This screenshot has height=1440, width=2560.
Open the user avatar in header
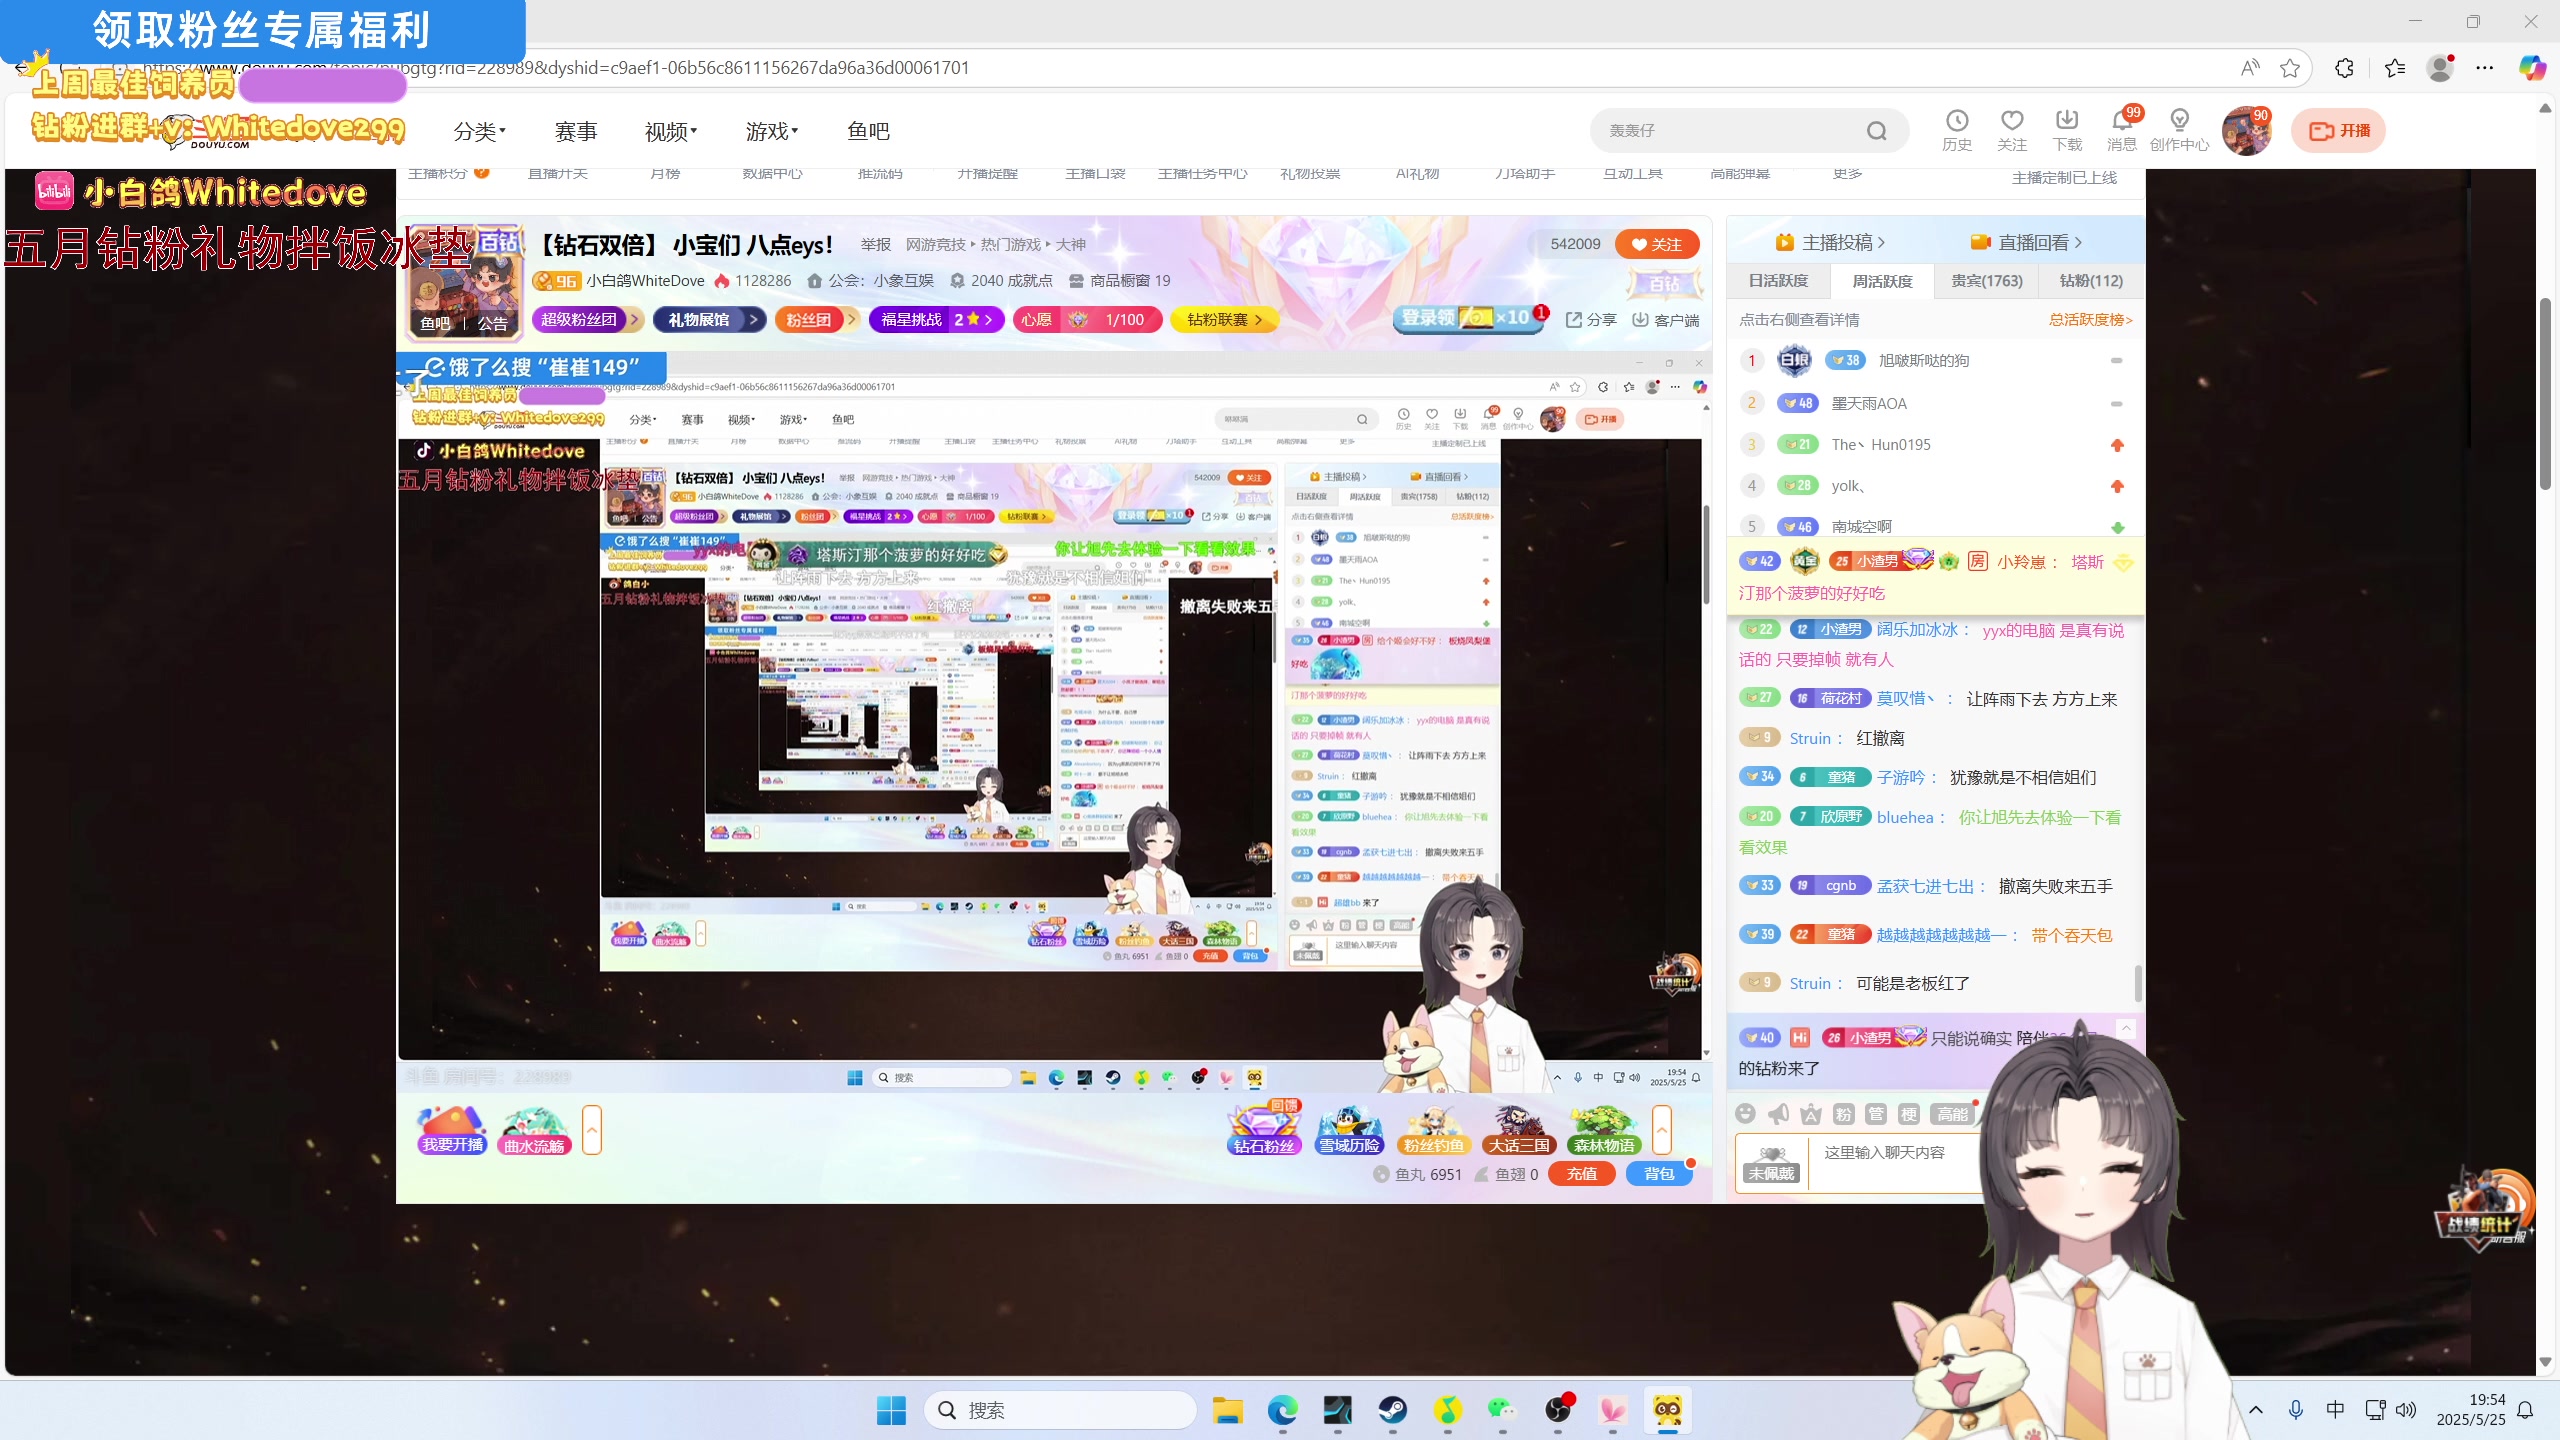tap(2246, 131)
